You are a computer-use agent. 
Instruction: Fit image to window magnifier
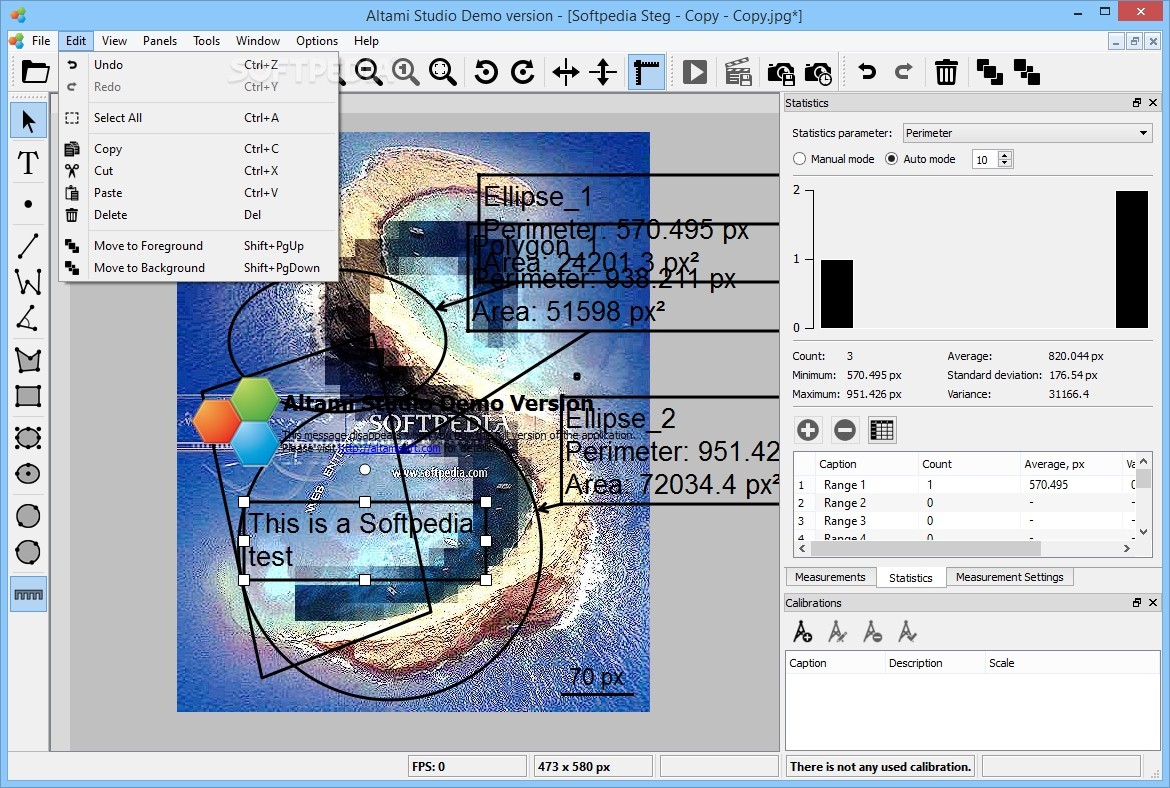point(442,72)
